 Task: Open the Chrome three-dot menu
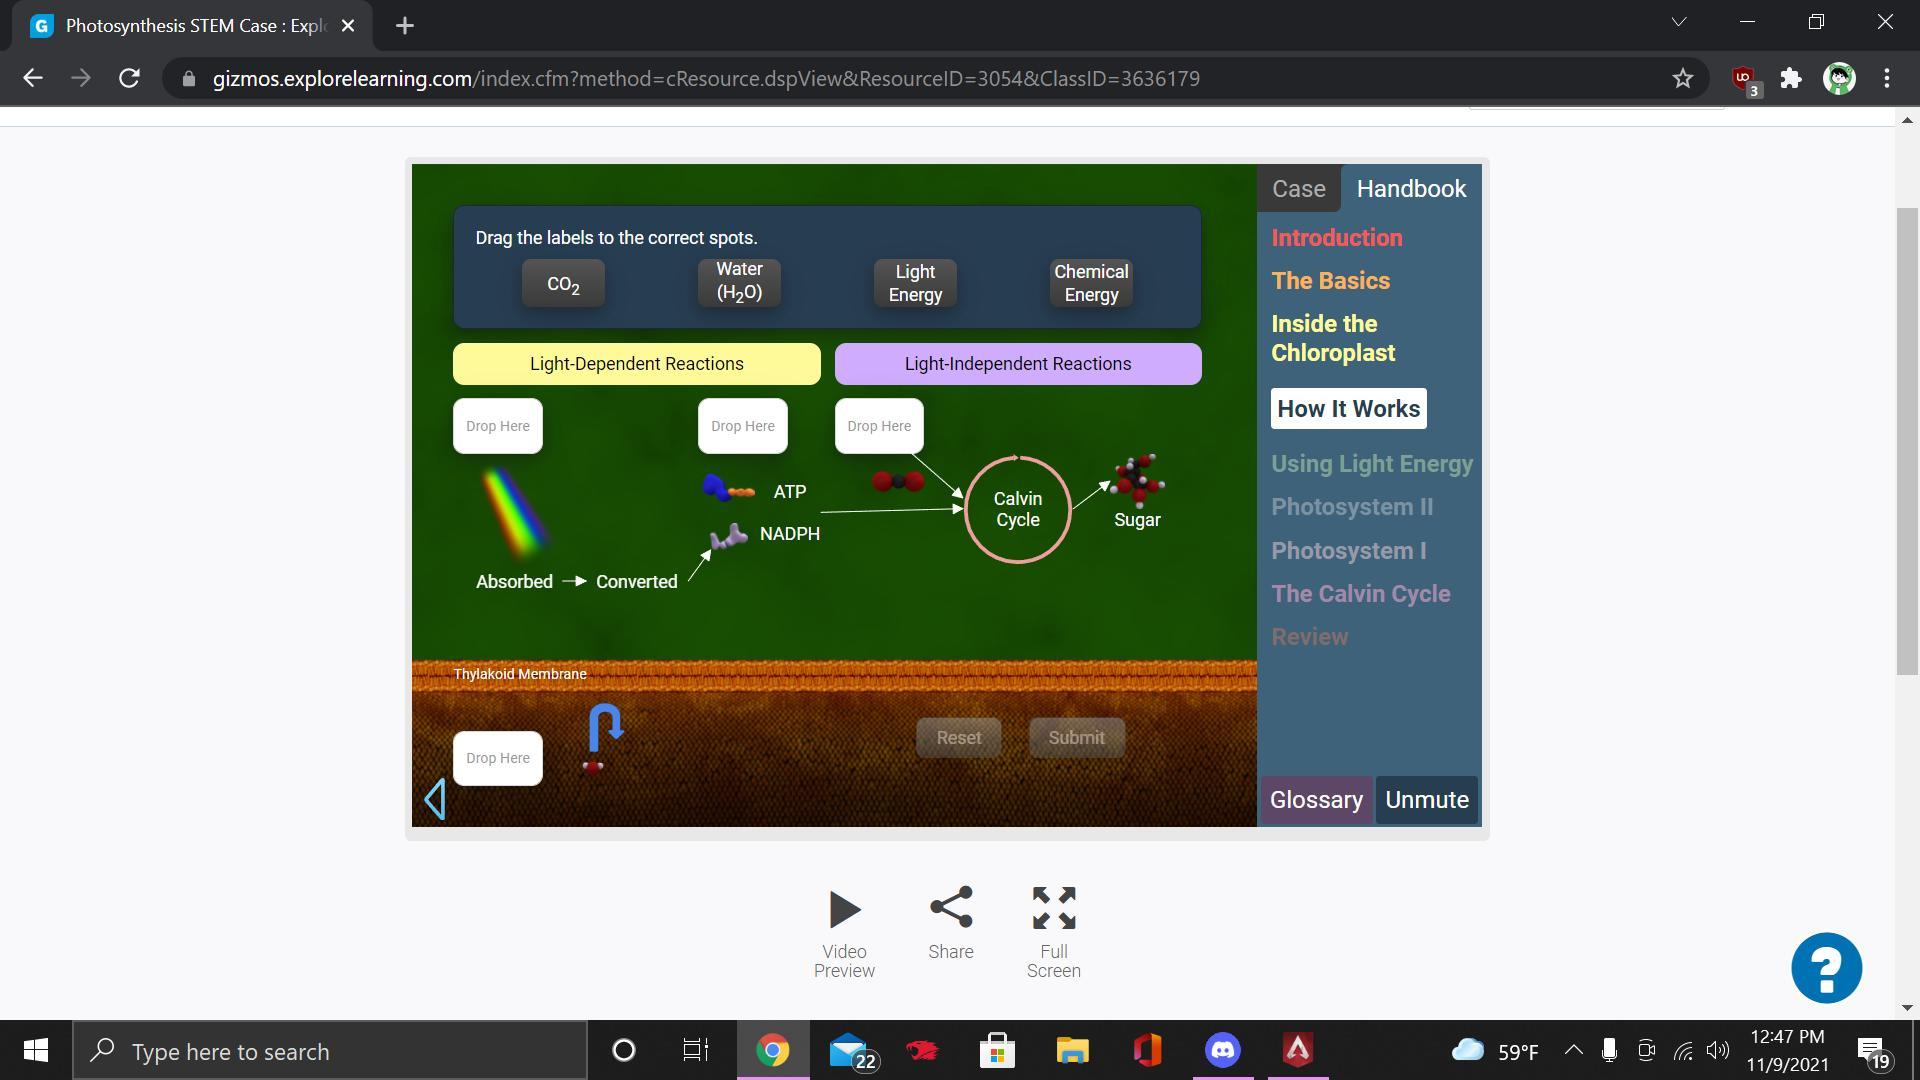[1887, 78]
